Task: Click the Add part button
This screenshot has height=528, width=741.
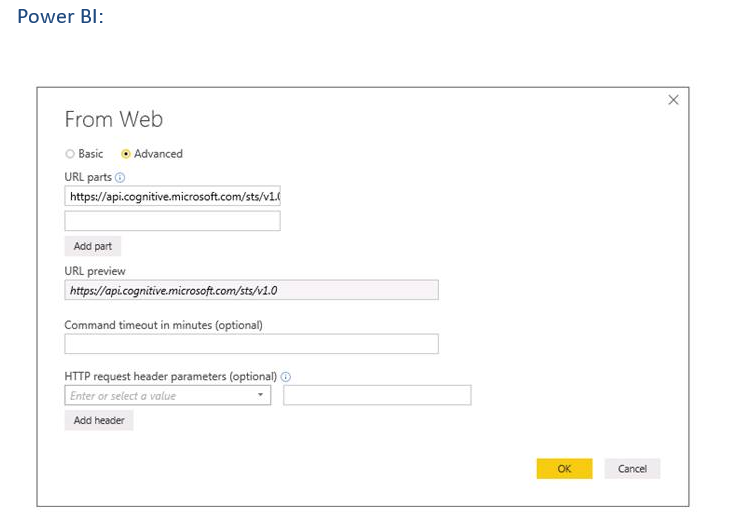Action: pos(93,246)
